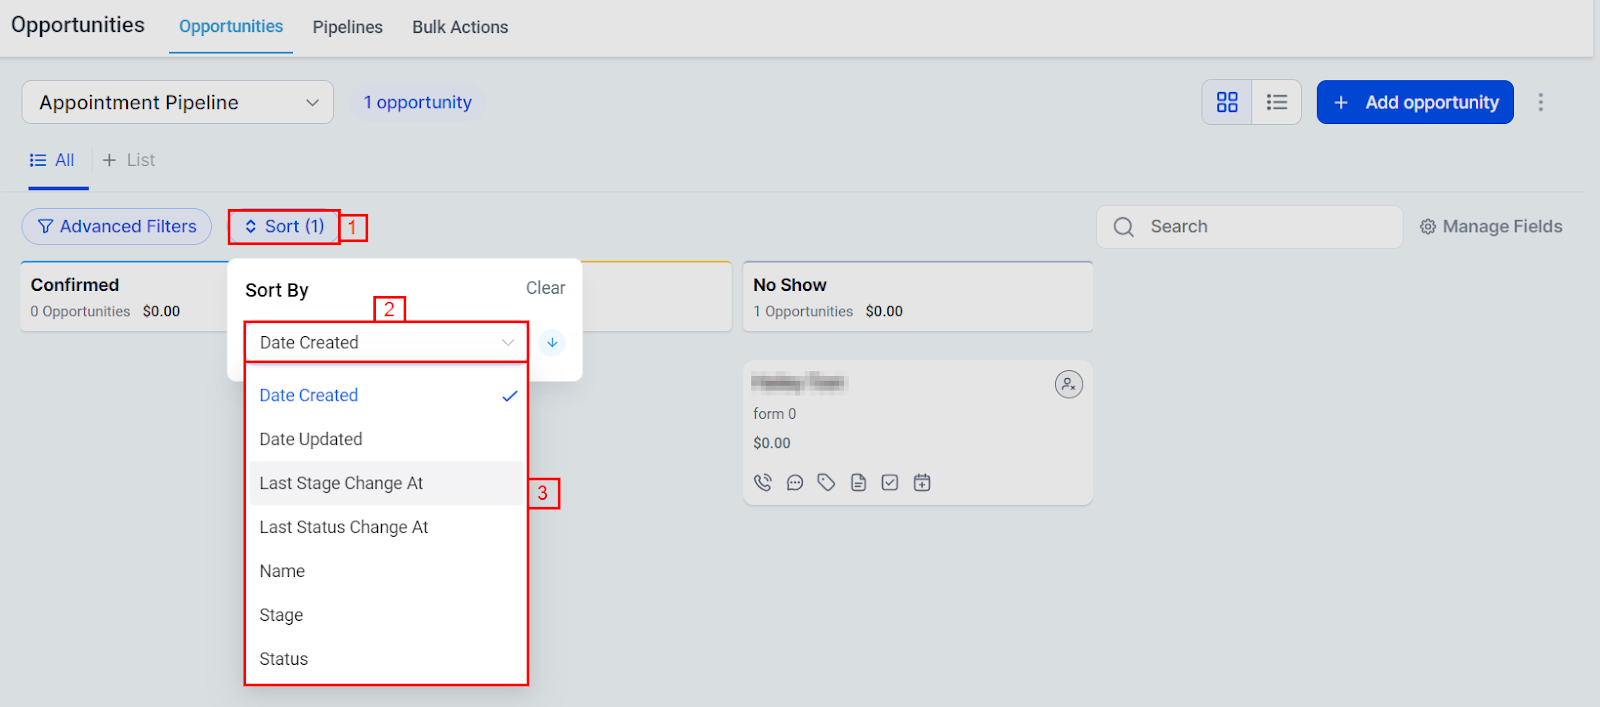Select the All list tab
The height and width of the screenshot is (707, 1600).
52,160
